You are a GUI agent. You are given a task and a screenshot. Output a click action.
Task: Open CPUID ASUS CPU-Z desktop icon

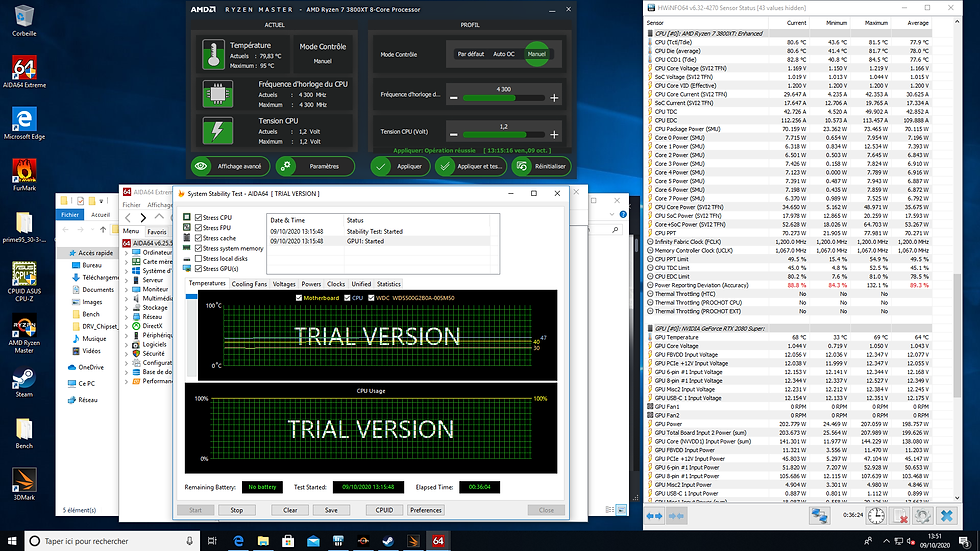coord(24,281)
